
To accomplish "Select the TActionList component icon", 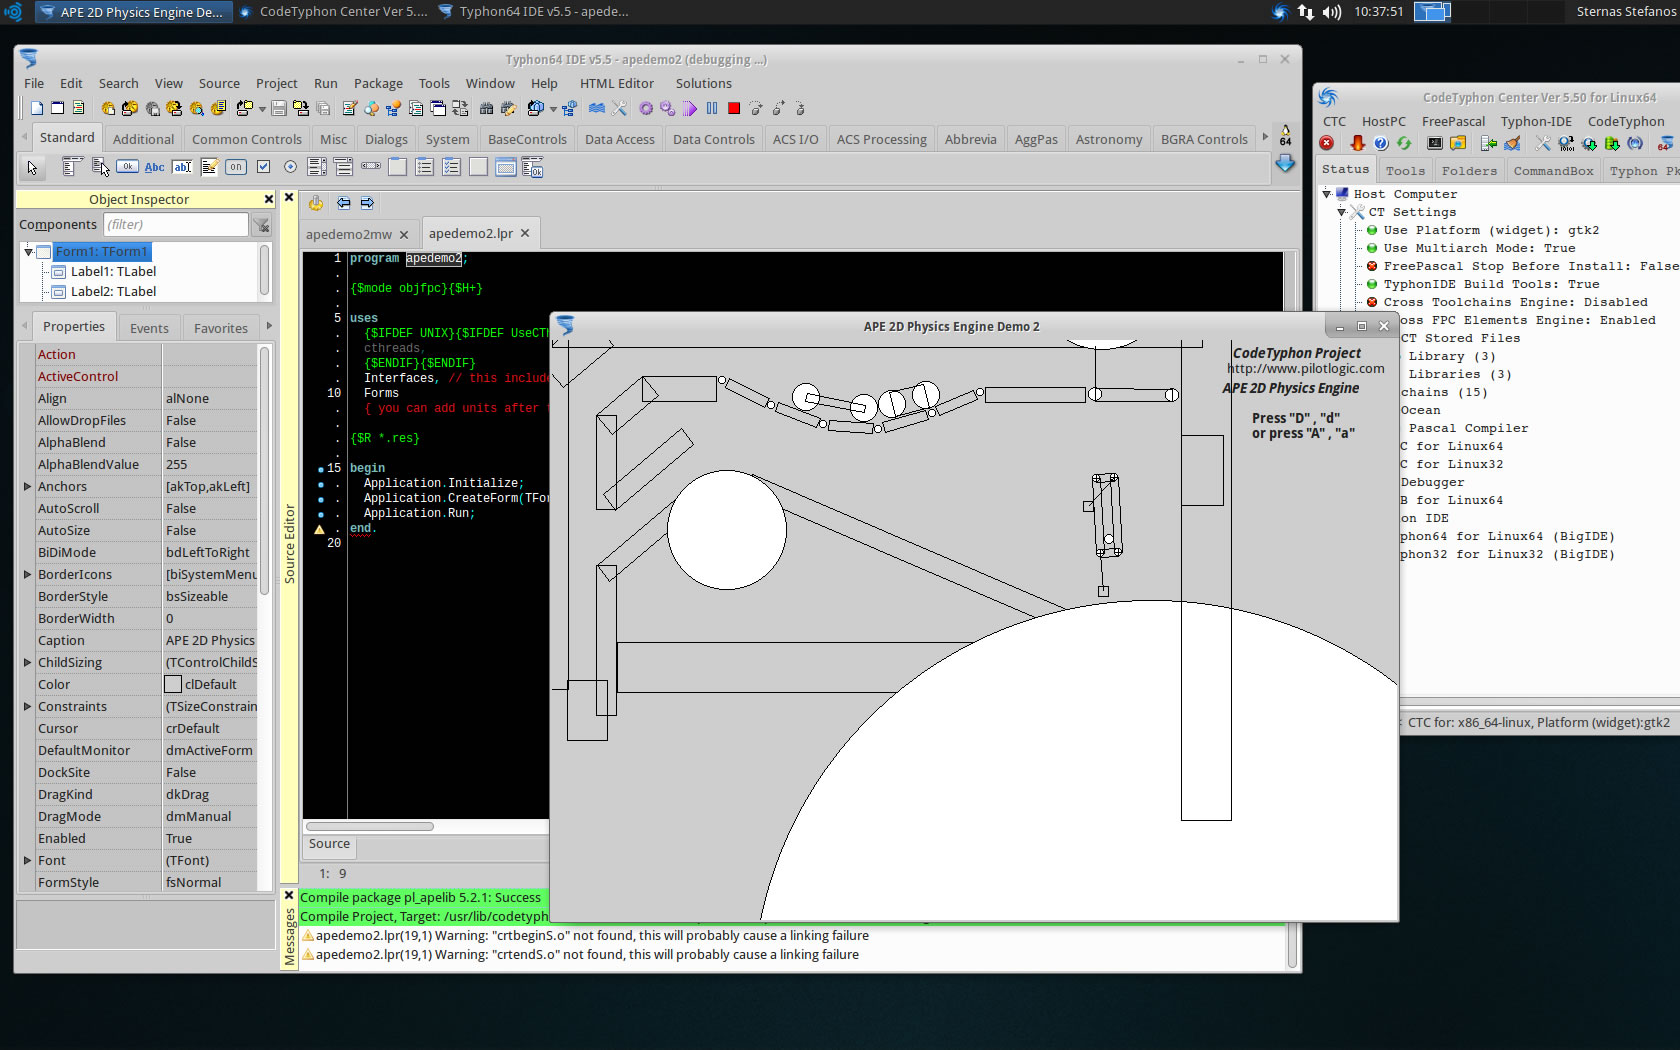I will coord(532,167).
